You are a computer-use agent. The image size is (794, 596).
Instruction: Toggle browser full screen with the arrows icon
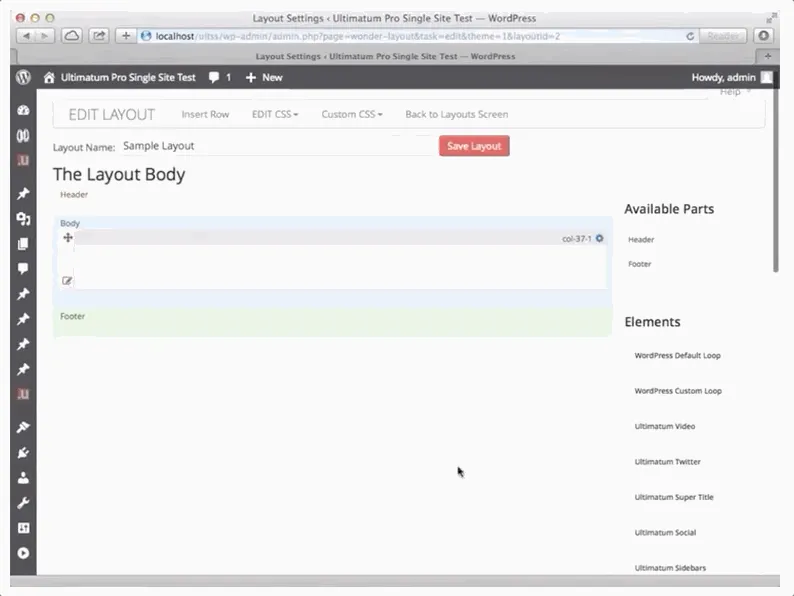coord(771,18)
